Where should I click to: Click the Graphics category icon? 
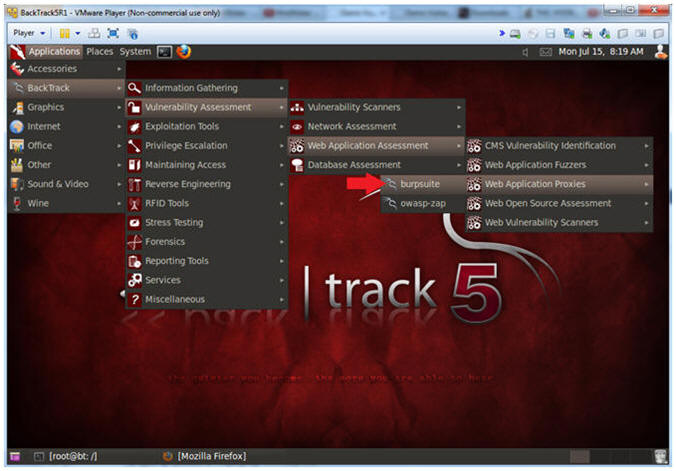click(17, 107)
